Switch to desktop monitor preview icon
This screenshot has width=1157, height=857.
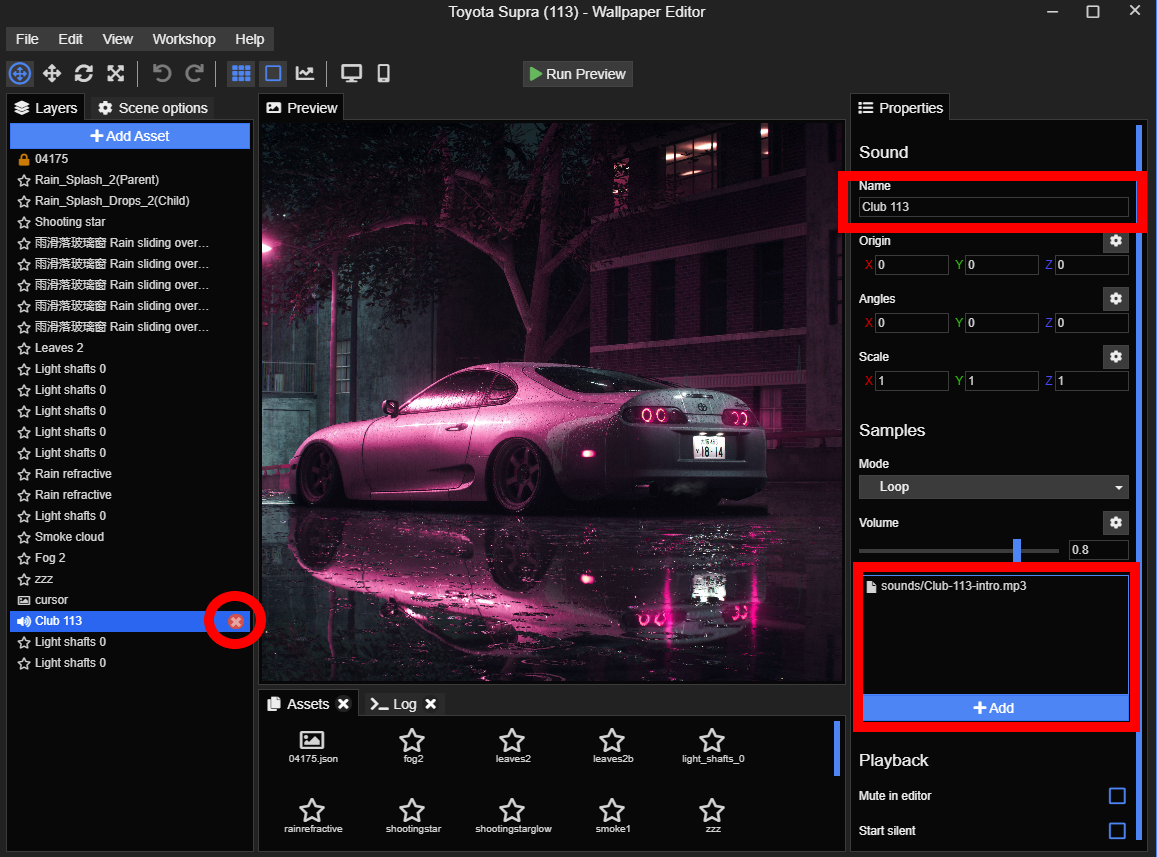(x=351, y=73)
